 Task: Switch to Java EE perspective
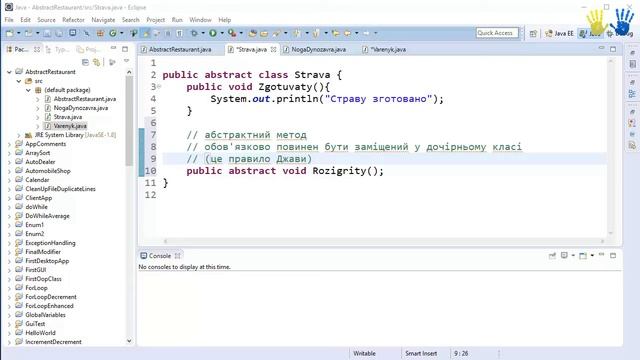pos(560,33)
